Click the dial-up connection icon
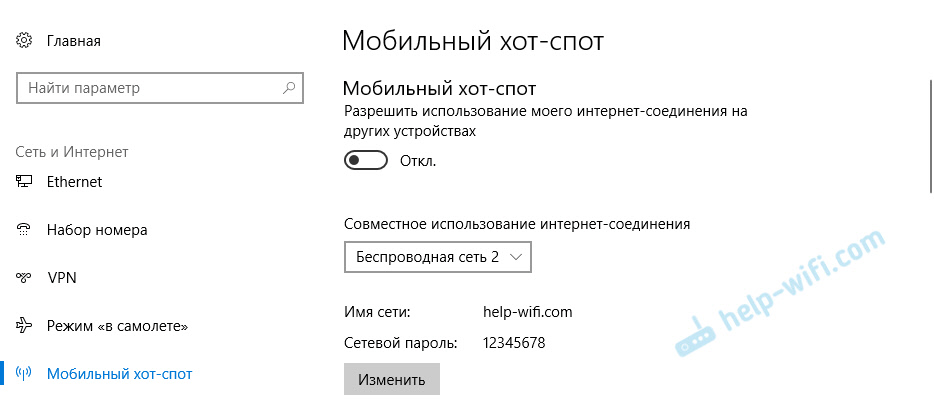This screenshot has height=412, width=934. click(24, 230)
